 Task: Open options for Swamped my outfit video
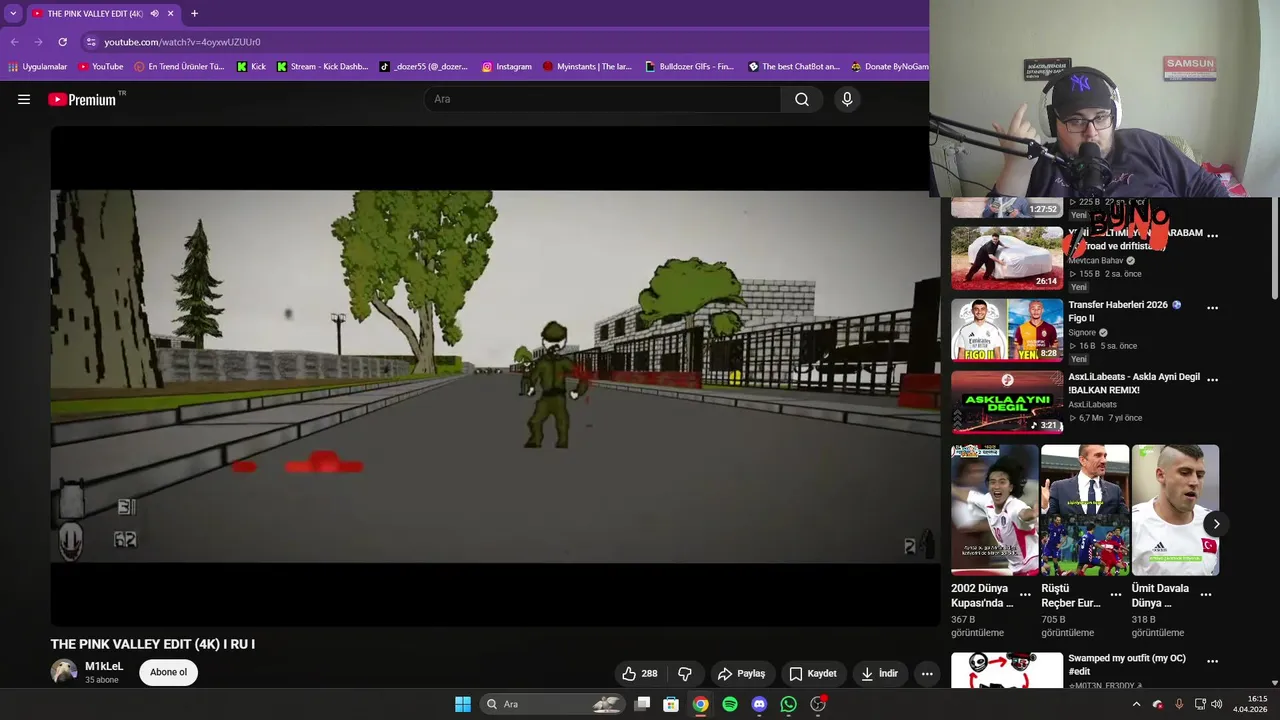coord(1212,661)
